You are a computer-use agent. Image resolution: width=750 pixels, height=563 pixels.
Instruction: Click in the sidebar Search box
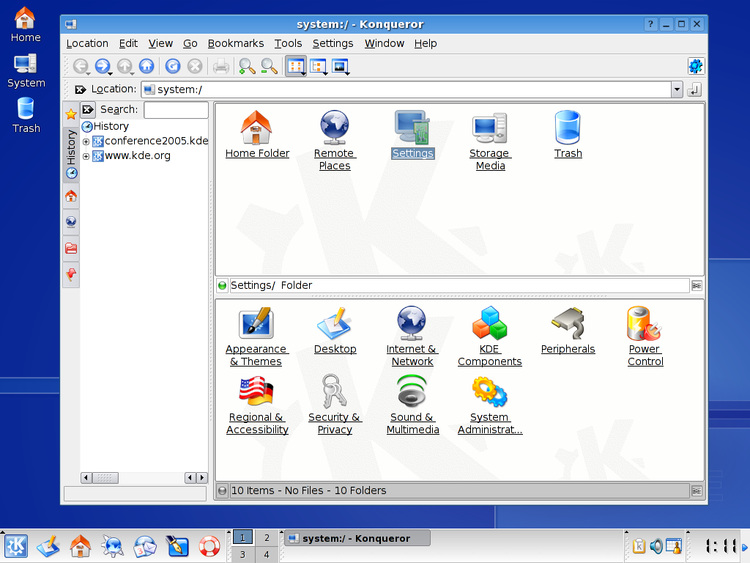[x=176, y=110]
